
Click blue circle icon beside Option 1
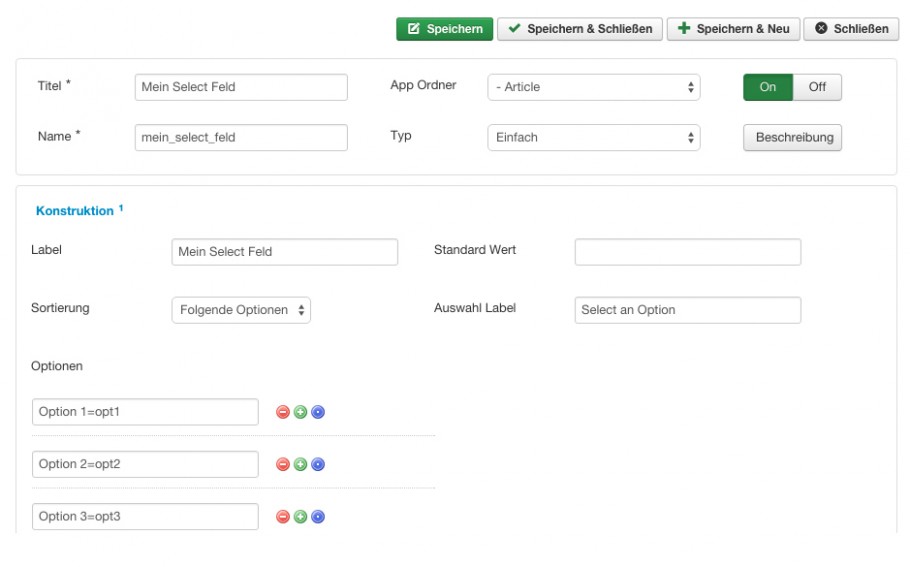pyautogui.click(x=318, y=412)
